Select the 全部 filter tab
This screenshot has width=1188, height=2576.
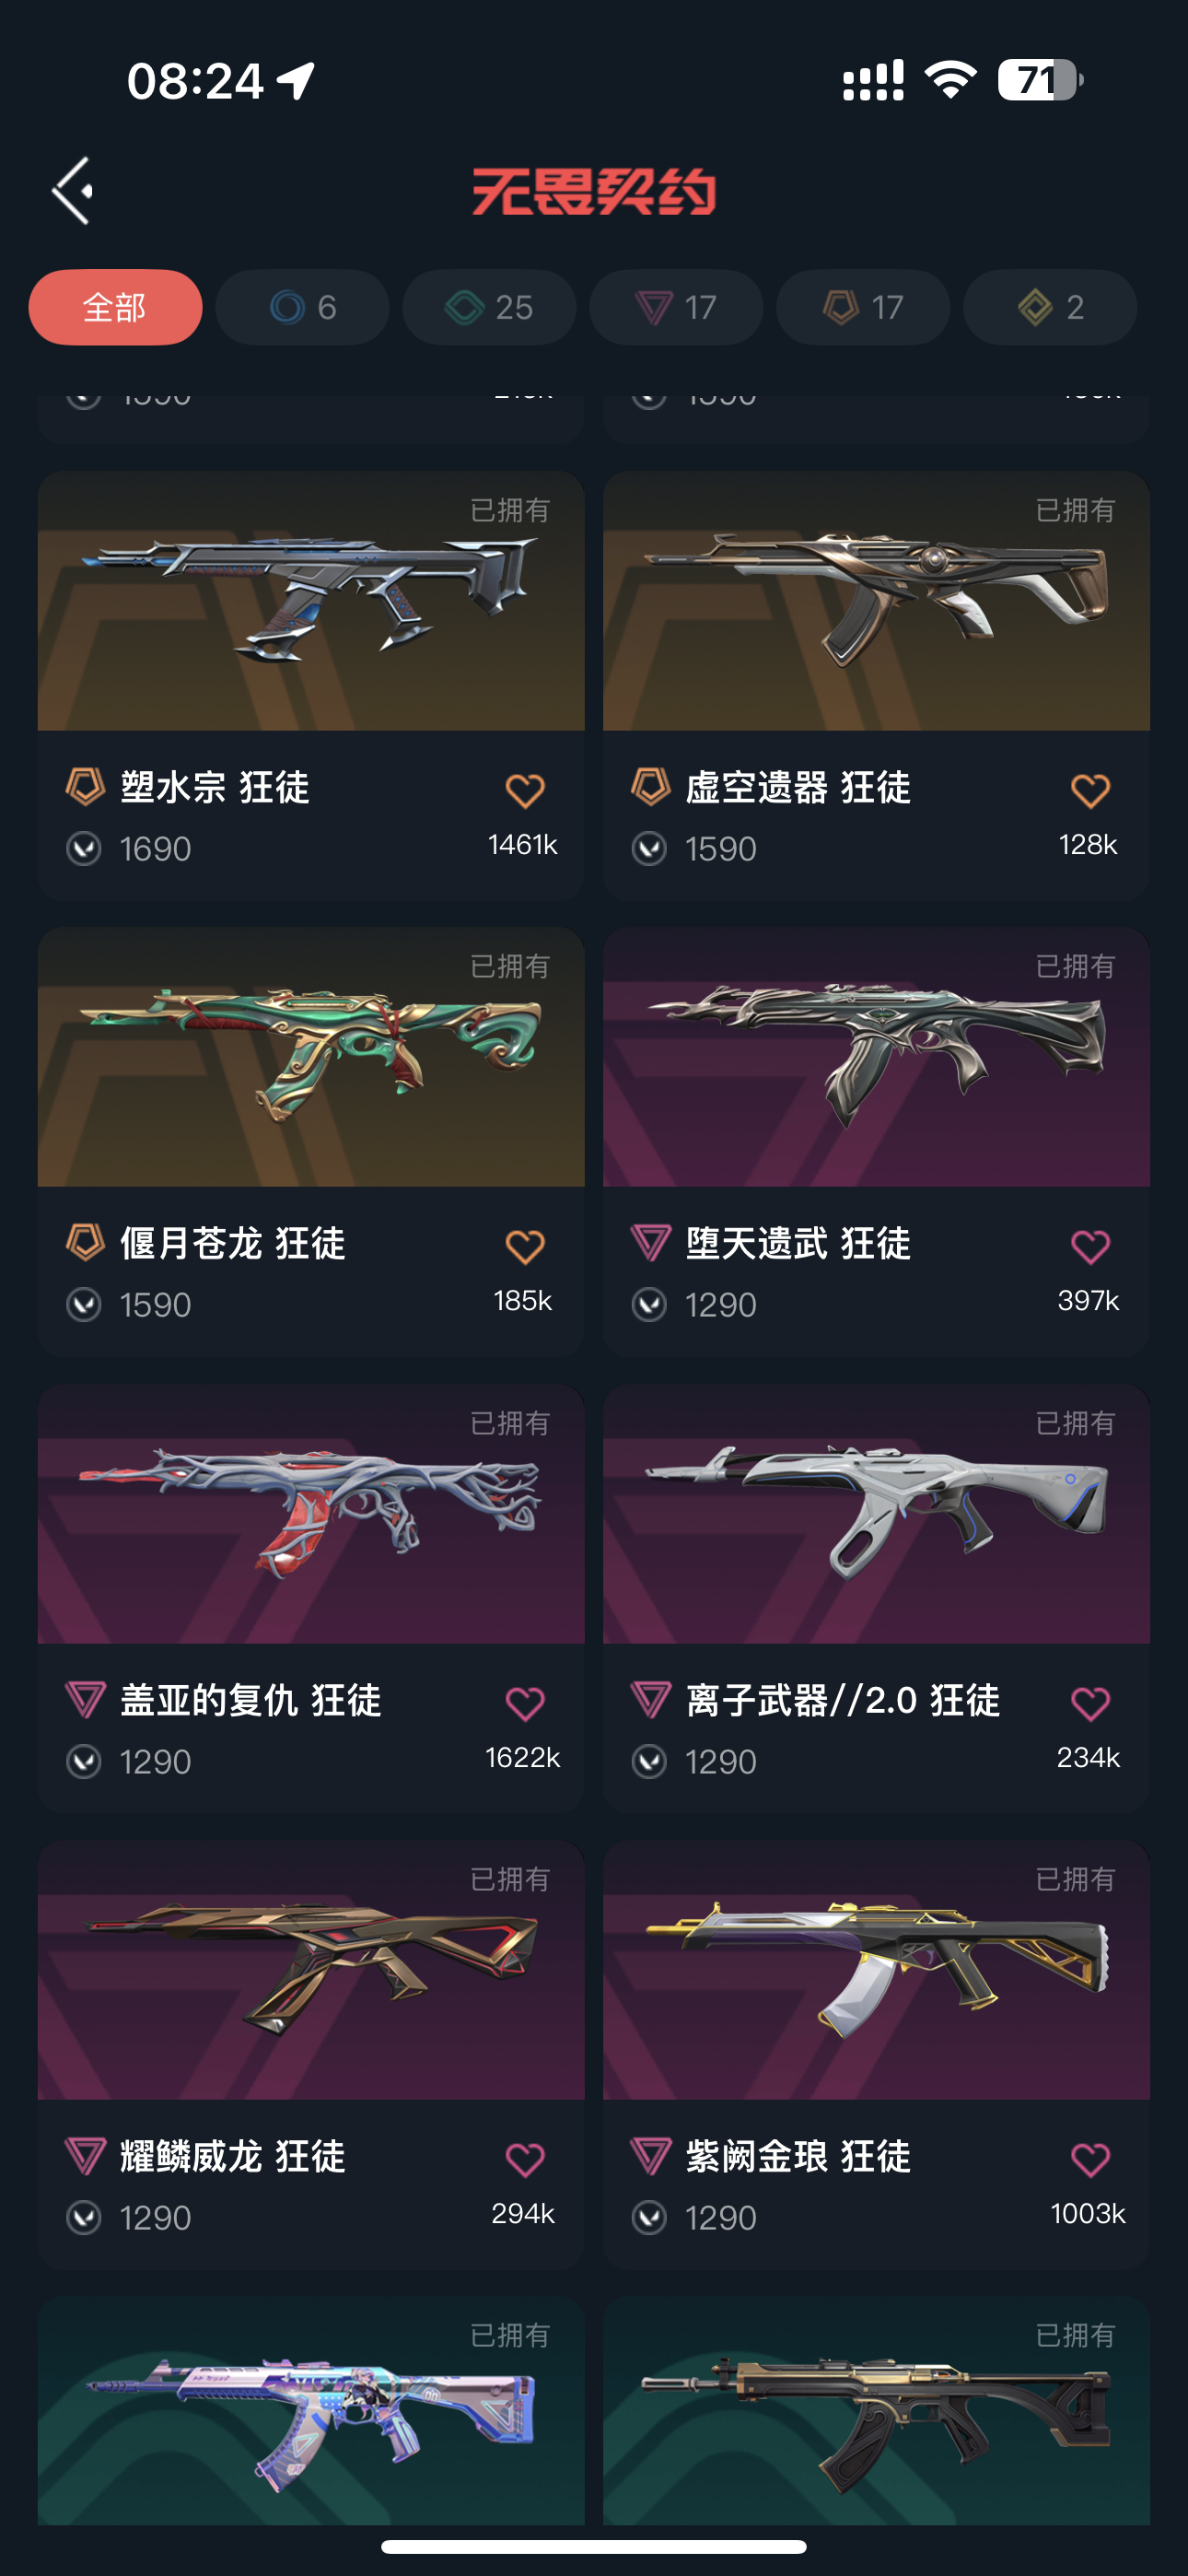(115, 307)
